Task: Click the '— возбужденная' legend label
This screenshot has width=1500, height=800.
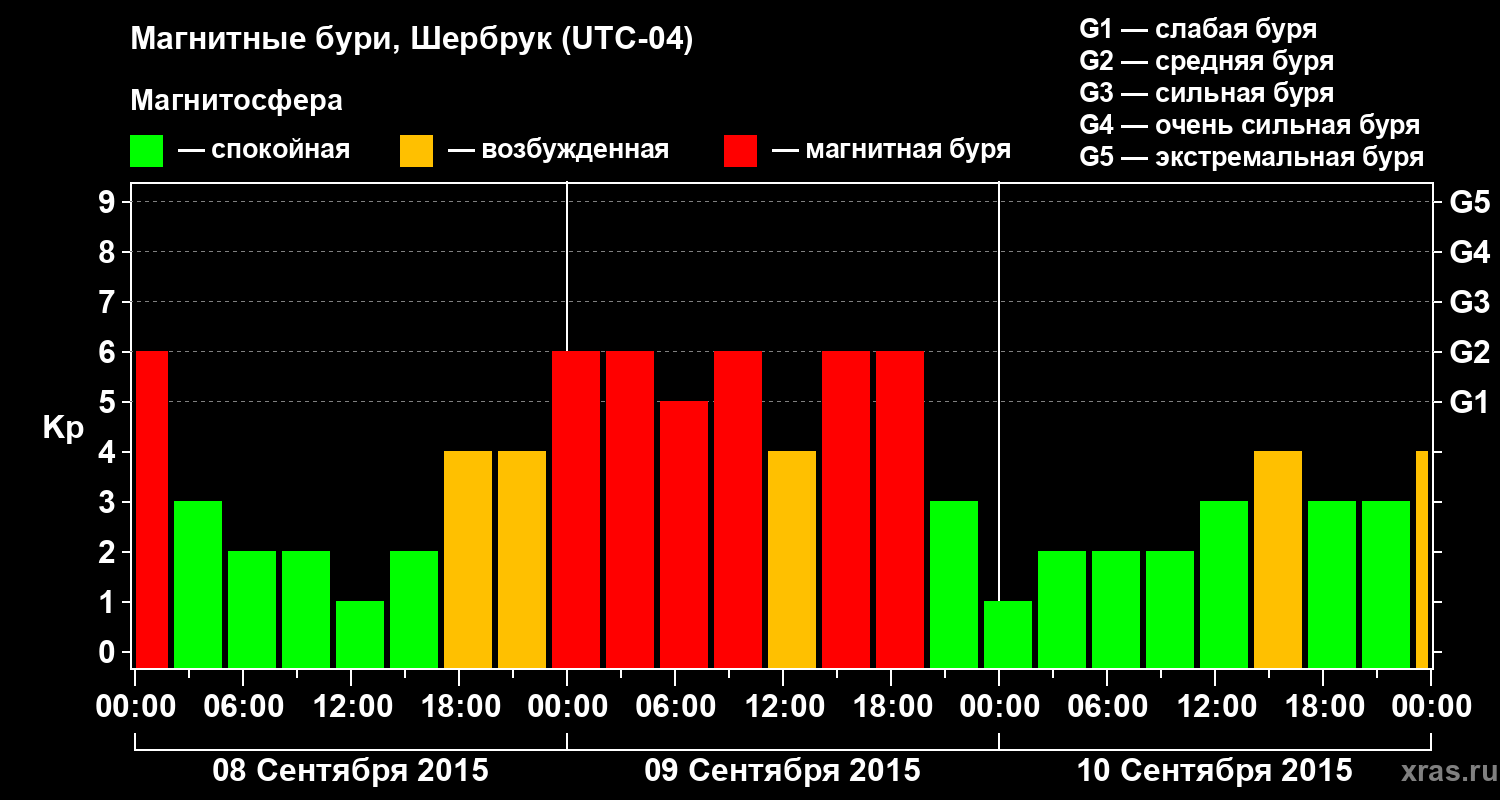Action: click(x=558, y=151)
